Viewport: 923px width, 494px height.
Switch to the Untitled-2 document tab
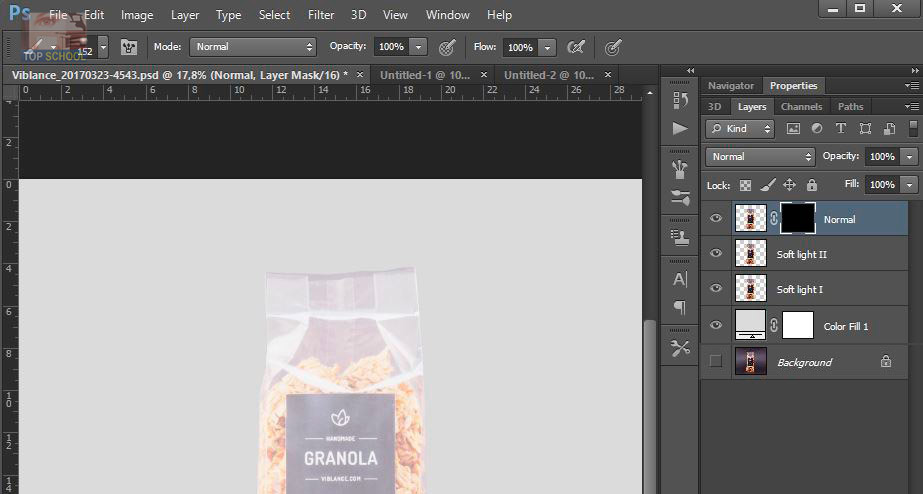tap(549, 75)
